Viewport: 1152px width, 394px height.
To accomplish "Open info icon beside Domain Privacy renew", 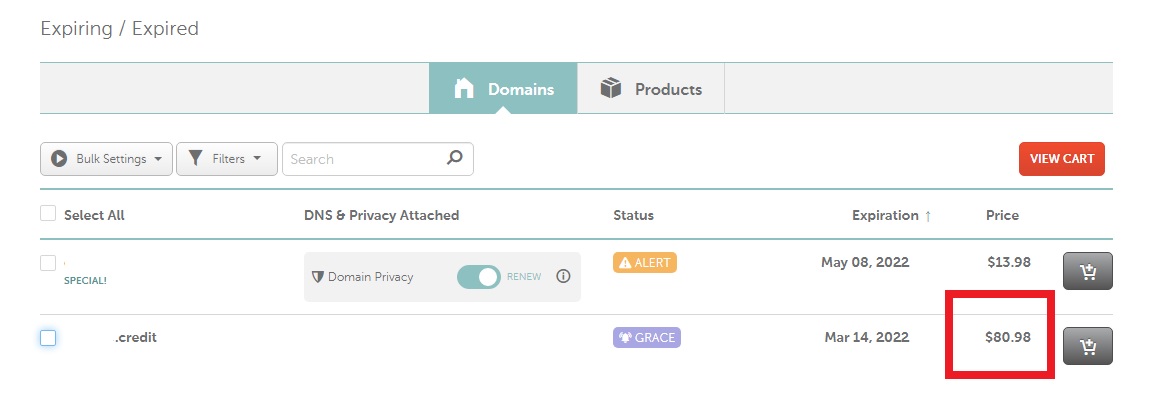I will click(563, 276).
